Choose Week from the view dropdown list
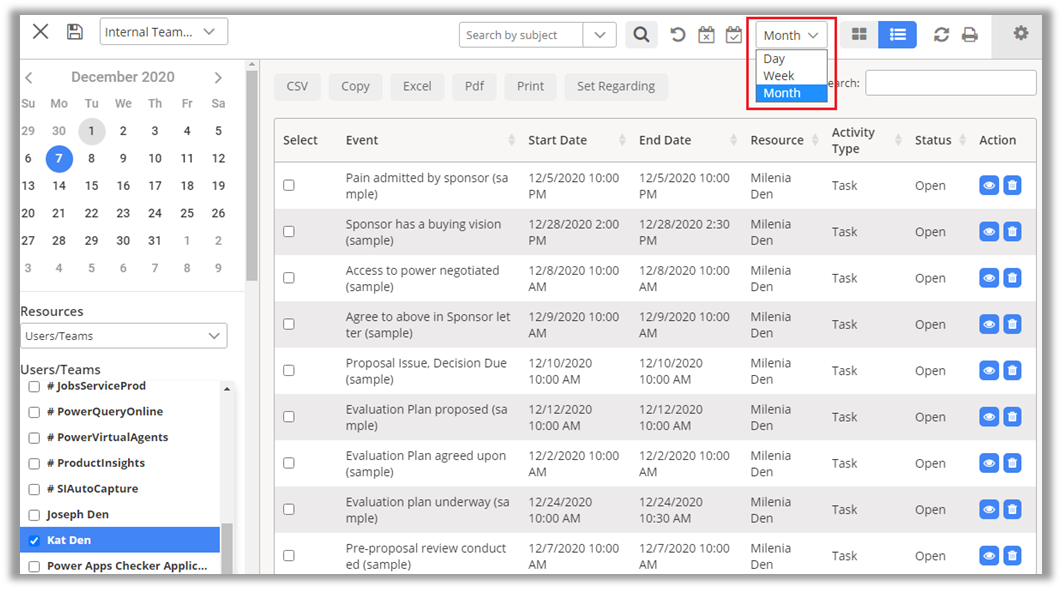Image resolution: width=1062 pixels, height=589 pixels. 779,75
